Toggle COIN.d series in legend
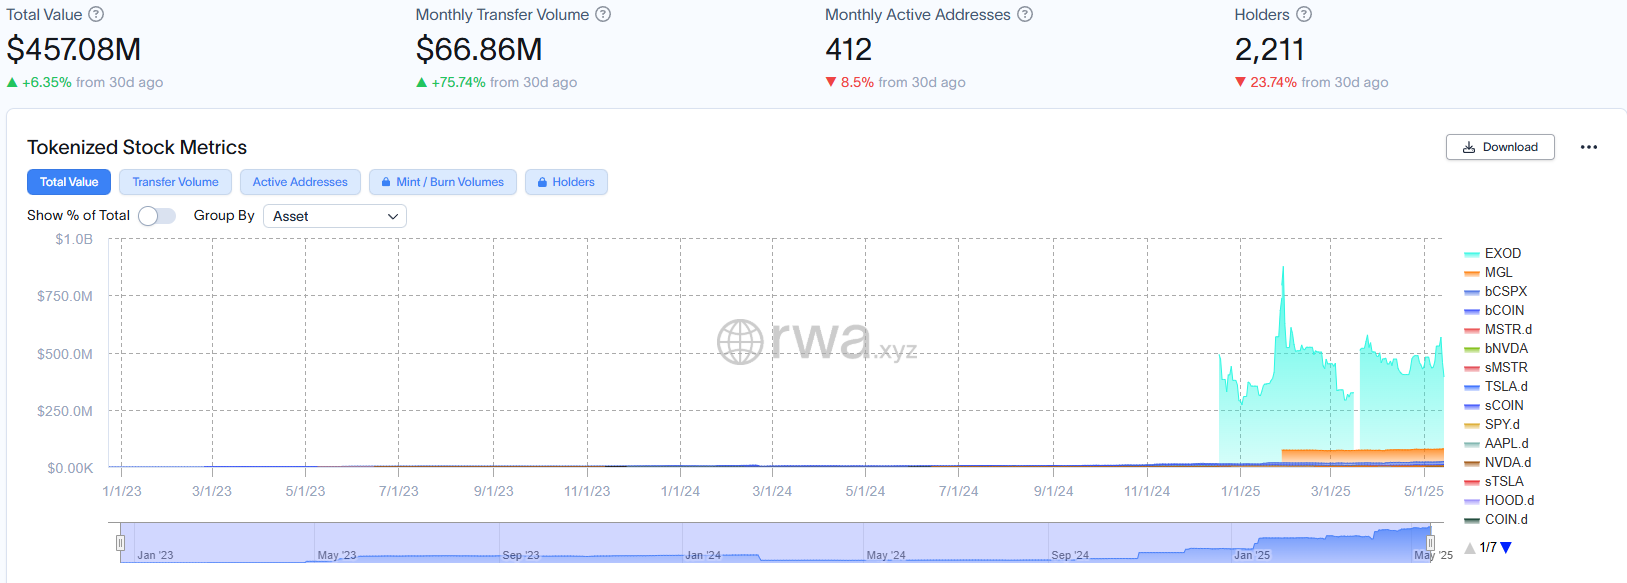Viewport: 1627px width, 583px height. click(x=1496, y=519)
